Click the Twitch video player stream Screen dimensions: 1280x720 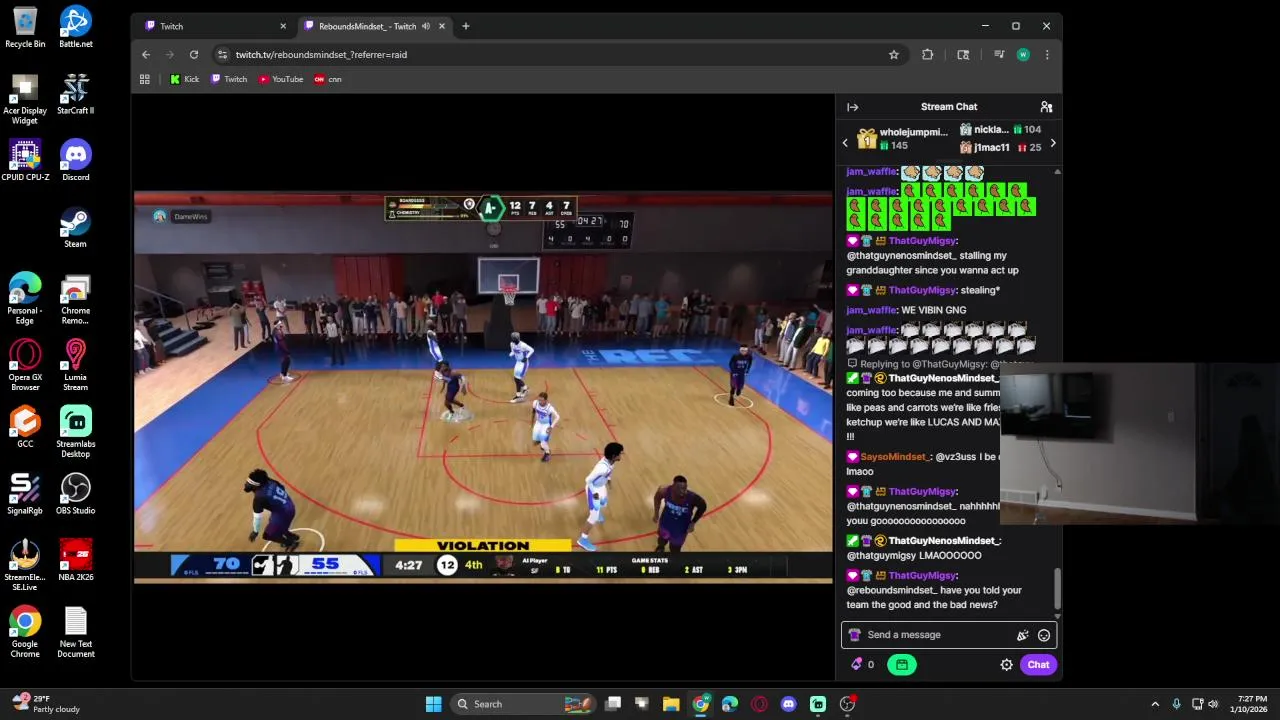pos(483,386)
